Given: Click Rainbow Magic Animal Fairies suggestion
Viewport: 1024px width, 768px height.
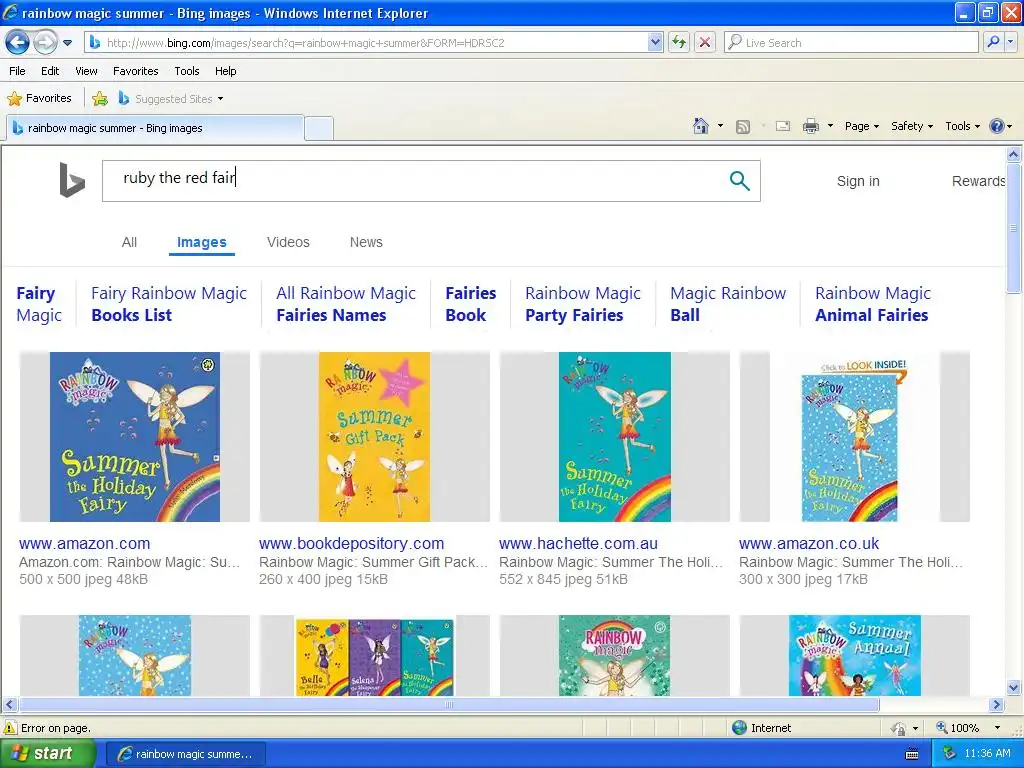Looking at the screenshot, I should [872, 304].
